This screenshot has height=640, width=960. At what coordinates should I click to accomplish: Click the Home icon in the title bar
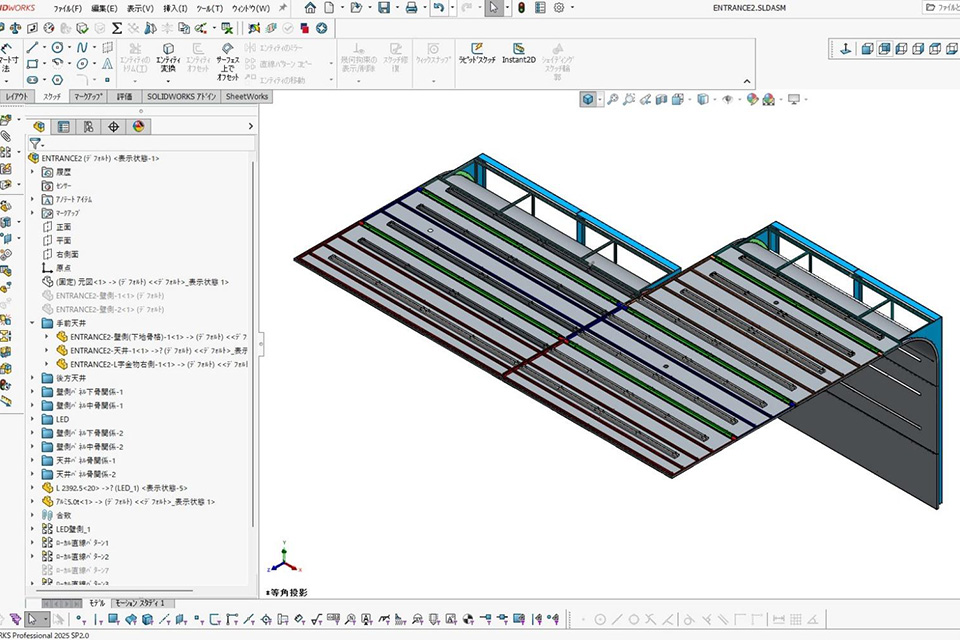pyautogui.click(x=310, y=8)
